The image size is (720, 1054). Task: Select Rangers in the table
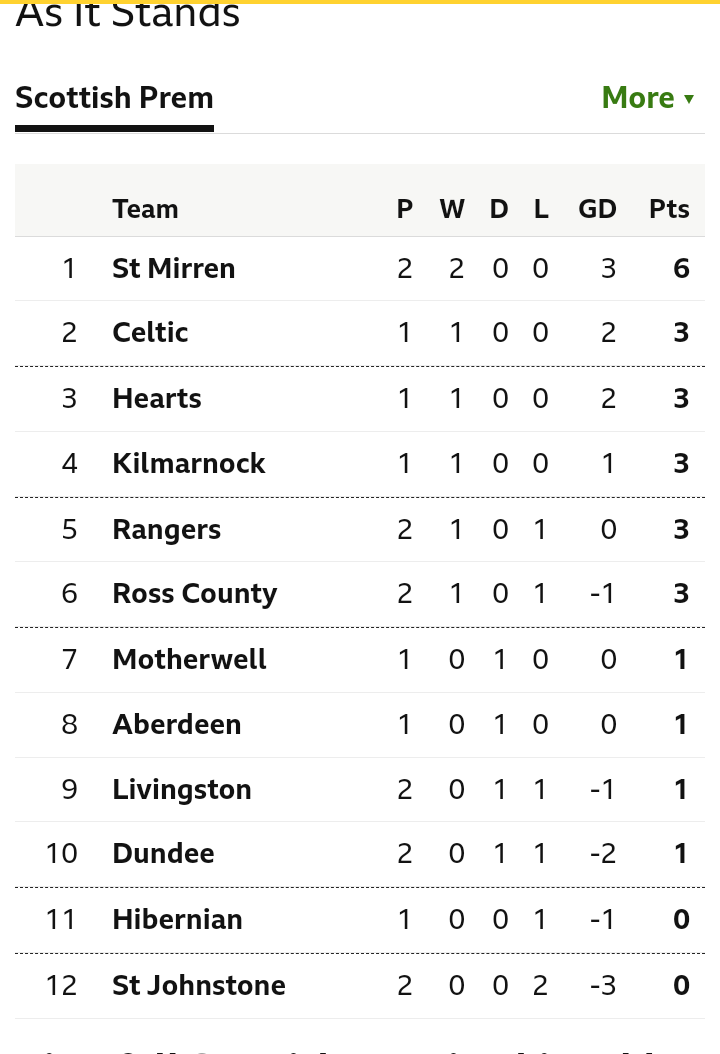[167, 529]
